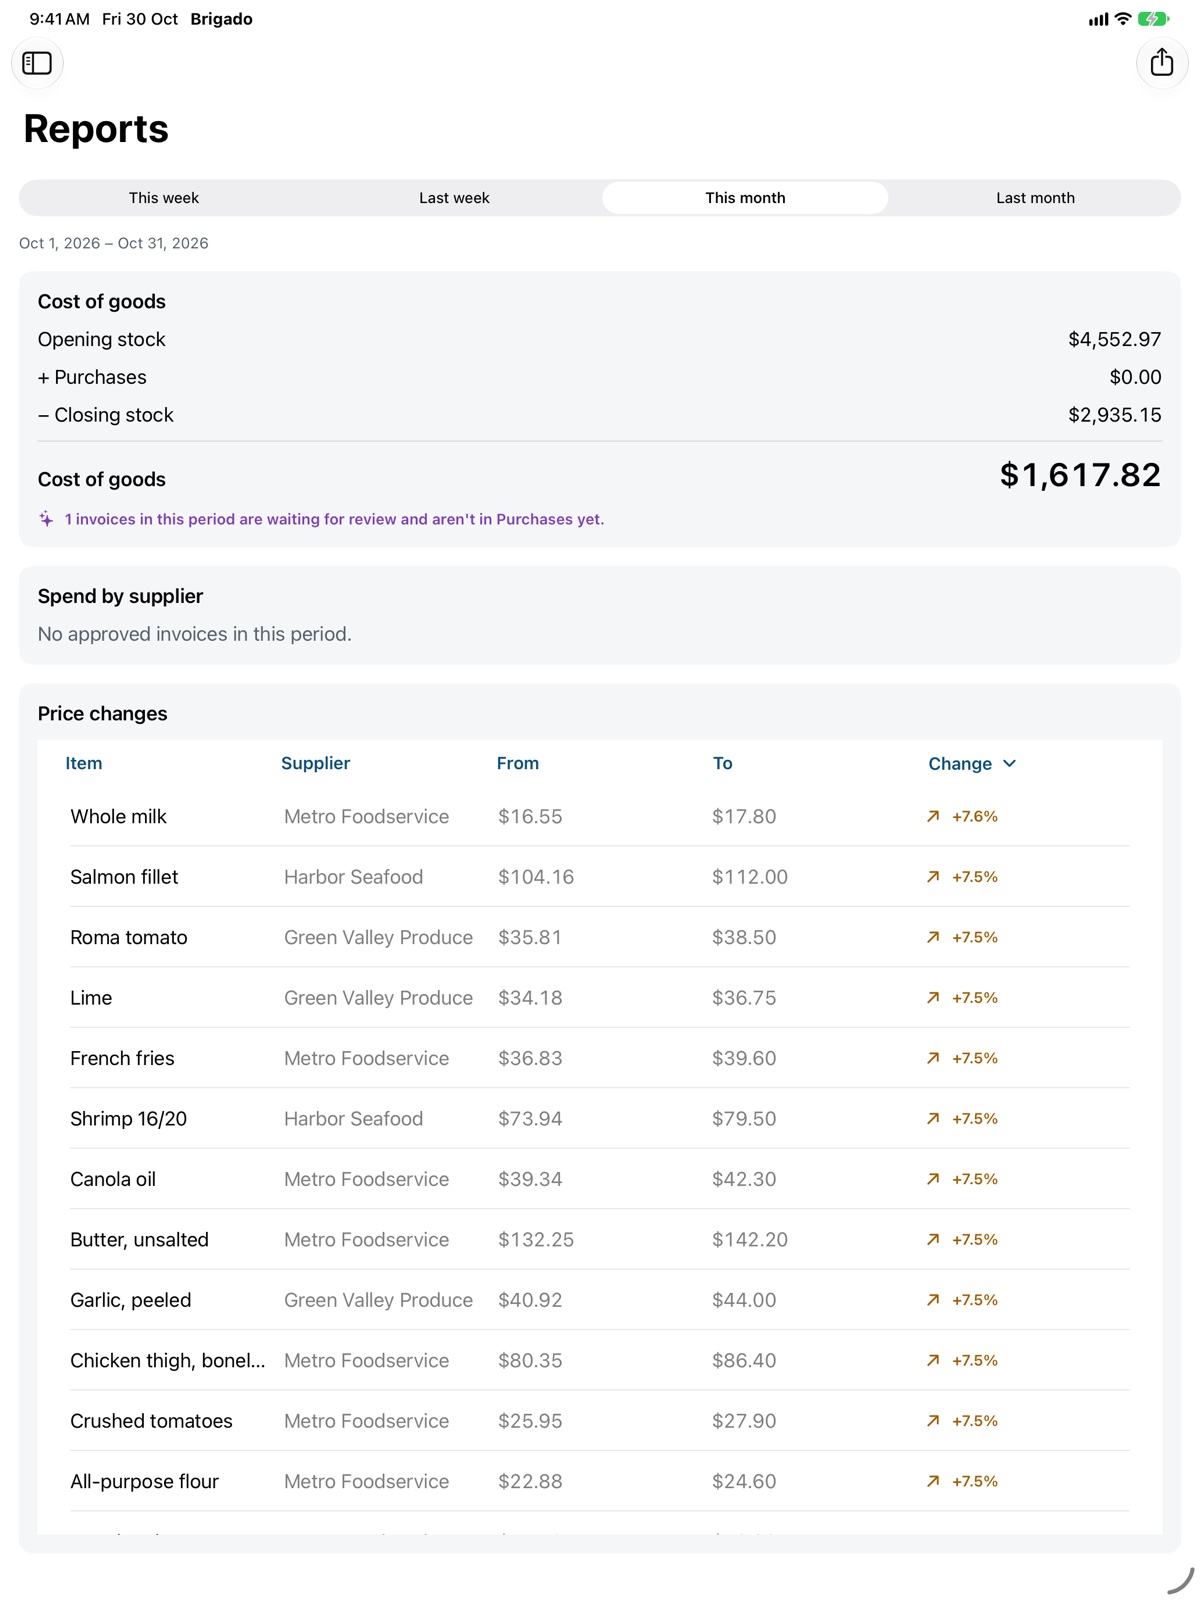
Task: Select the Shrimp 16/20 item
Action: pos(128,1119)
